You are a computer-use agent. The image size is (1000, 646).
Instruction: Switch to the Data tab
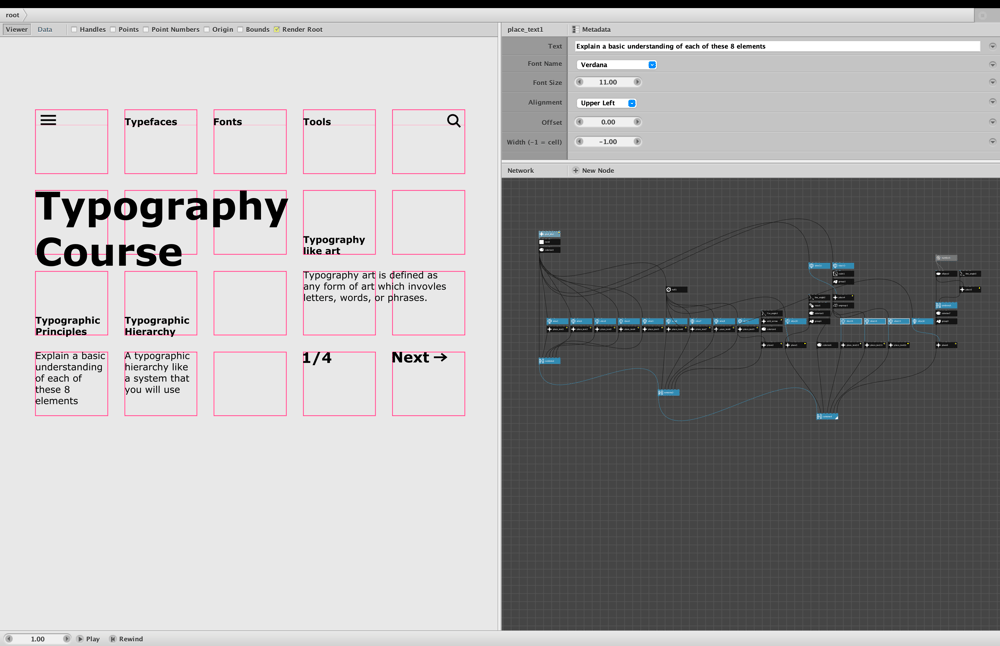click(x=45, y=29)
